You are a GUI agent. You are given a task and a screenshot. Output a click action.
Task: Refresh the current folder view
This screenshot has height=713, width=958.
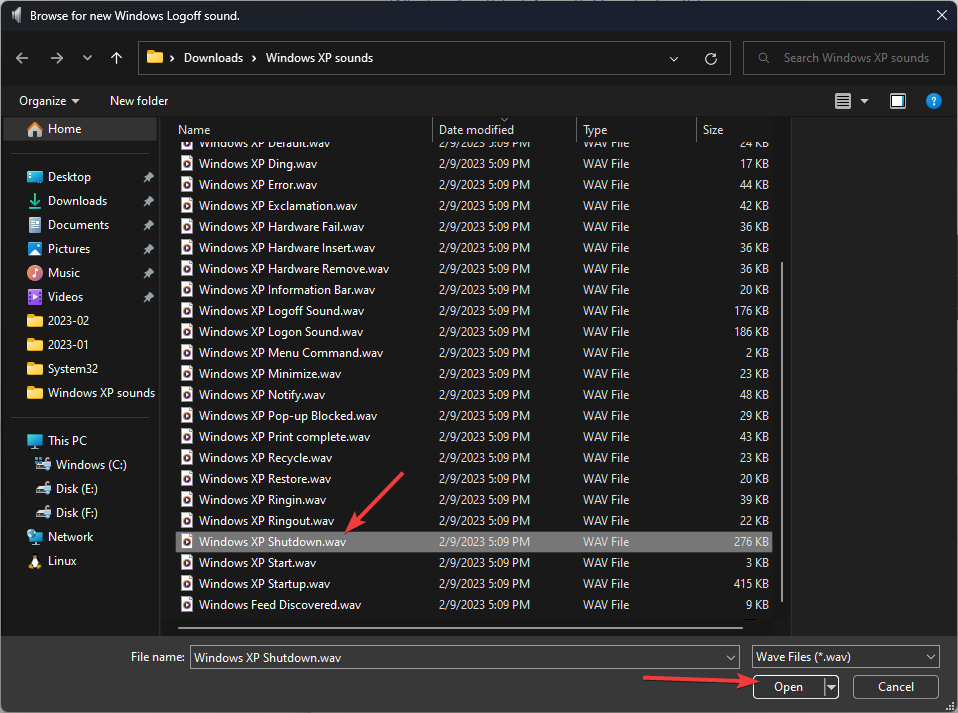coord(711,59)
